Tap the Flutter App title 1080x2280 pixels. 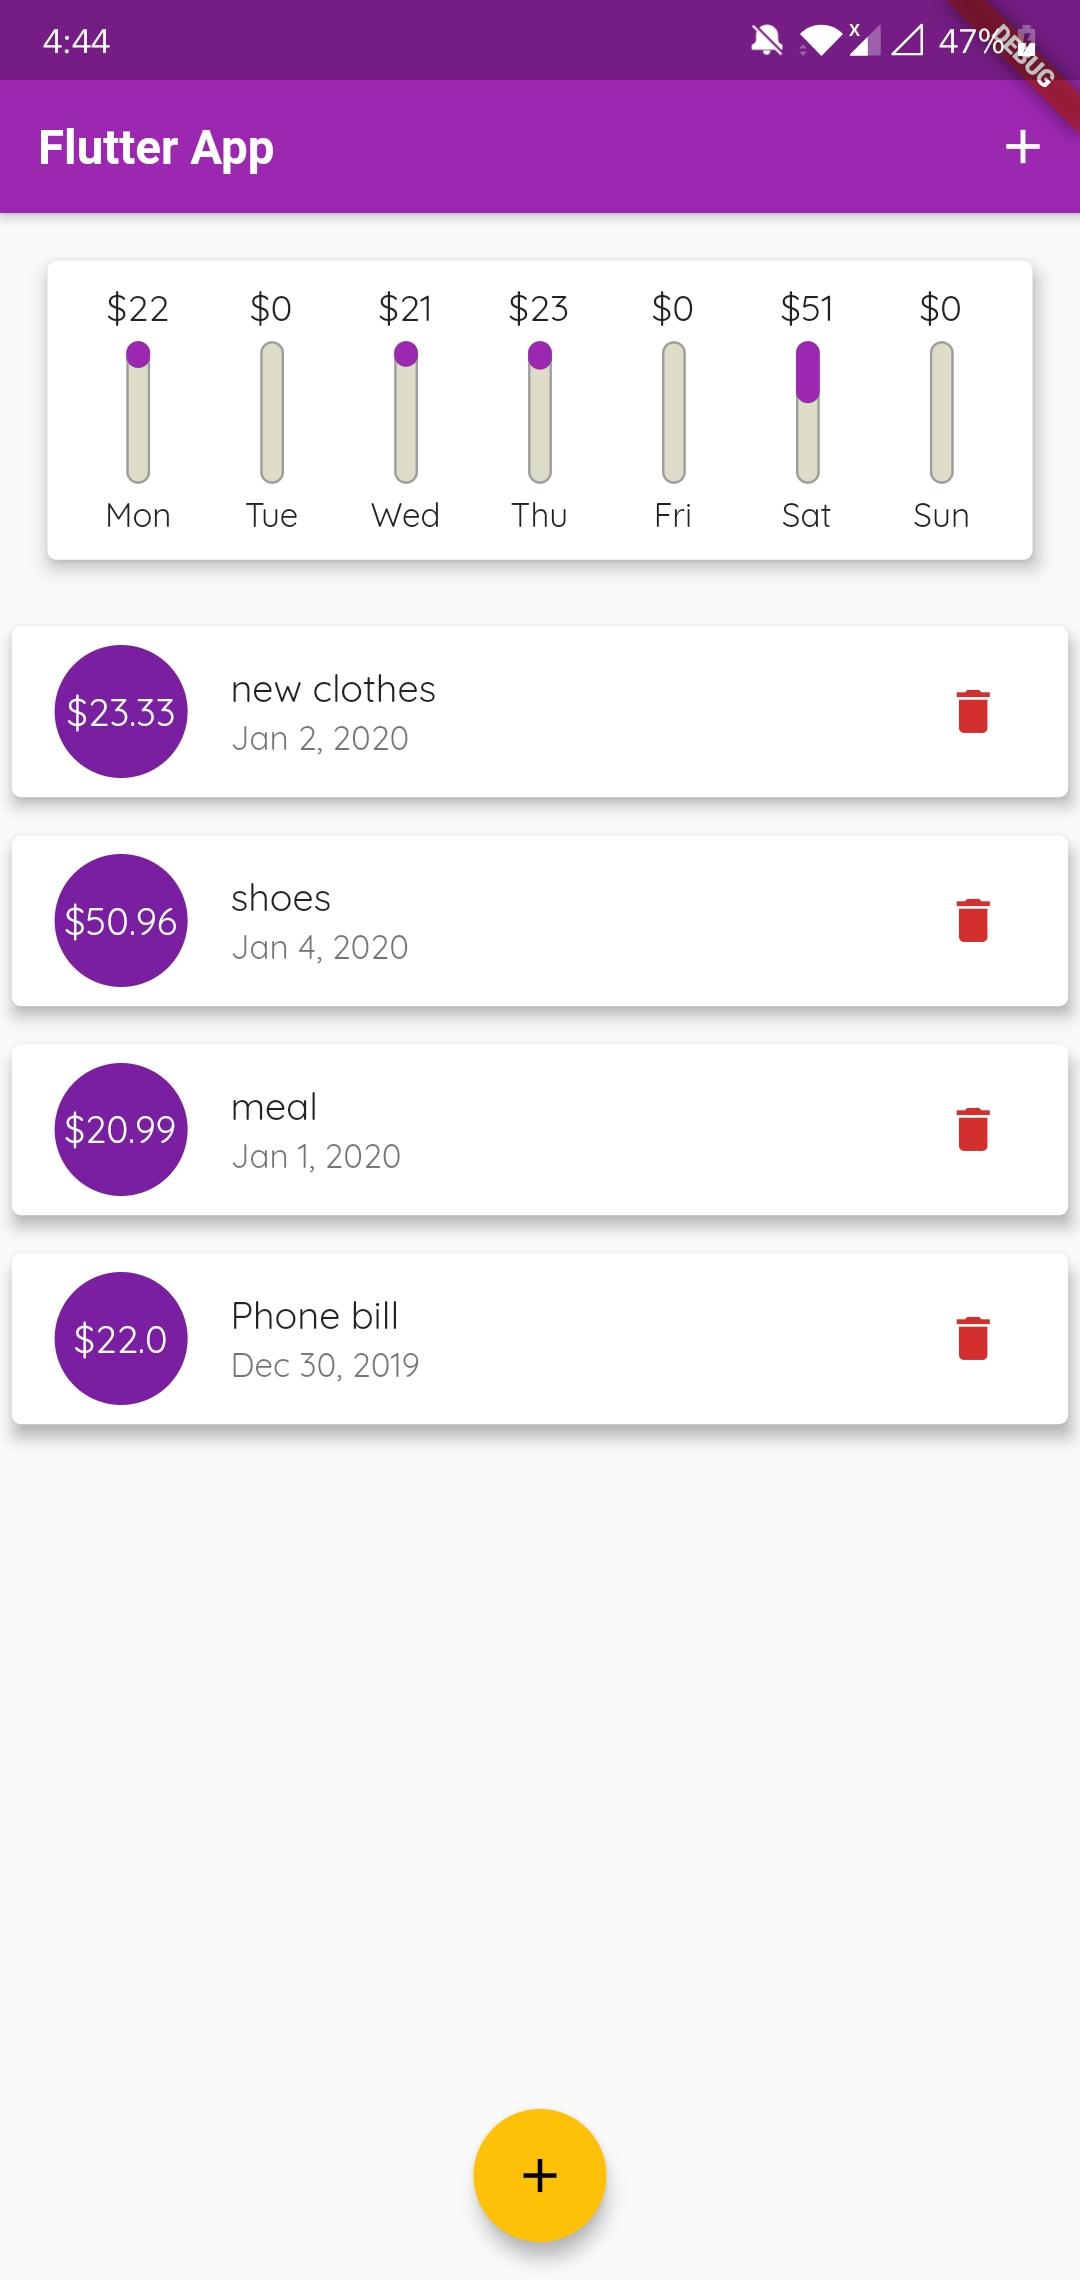click(156, 148)
